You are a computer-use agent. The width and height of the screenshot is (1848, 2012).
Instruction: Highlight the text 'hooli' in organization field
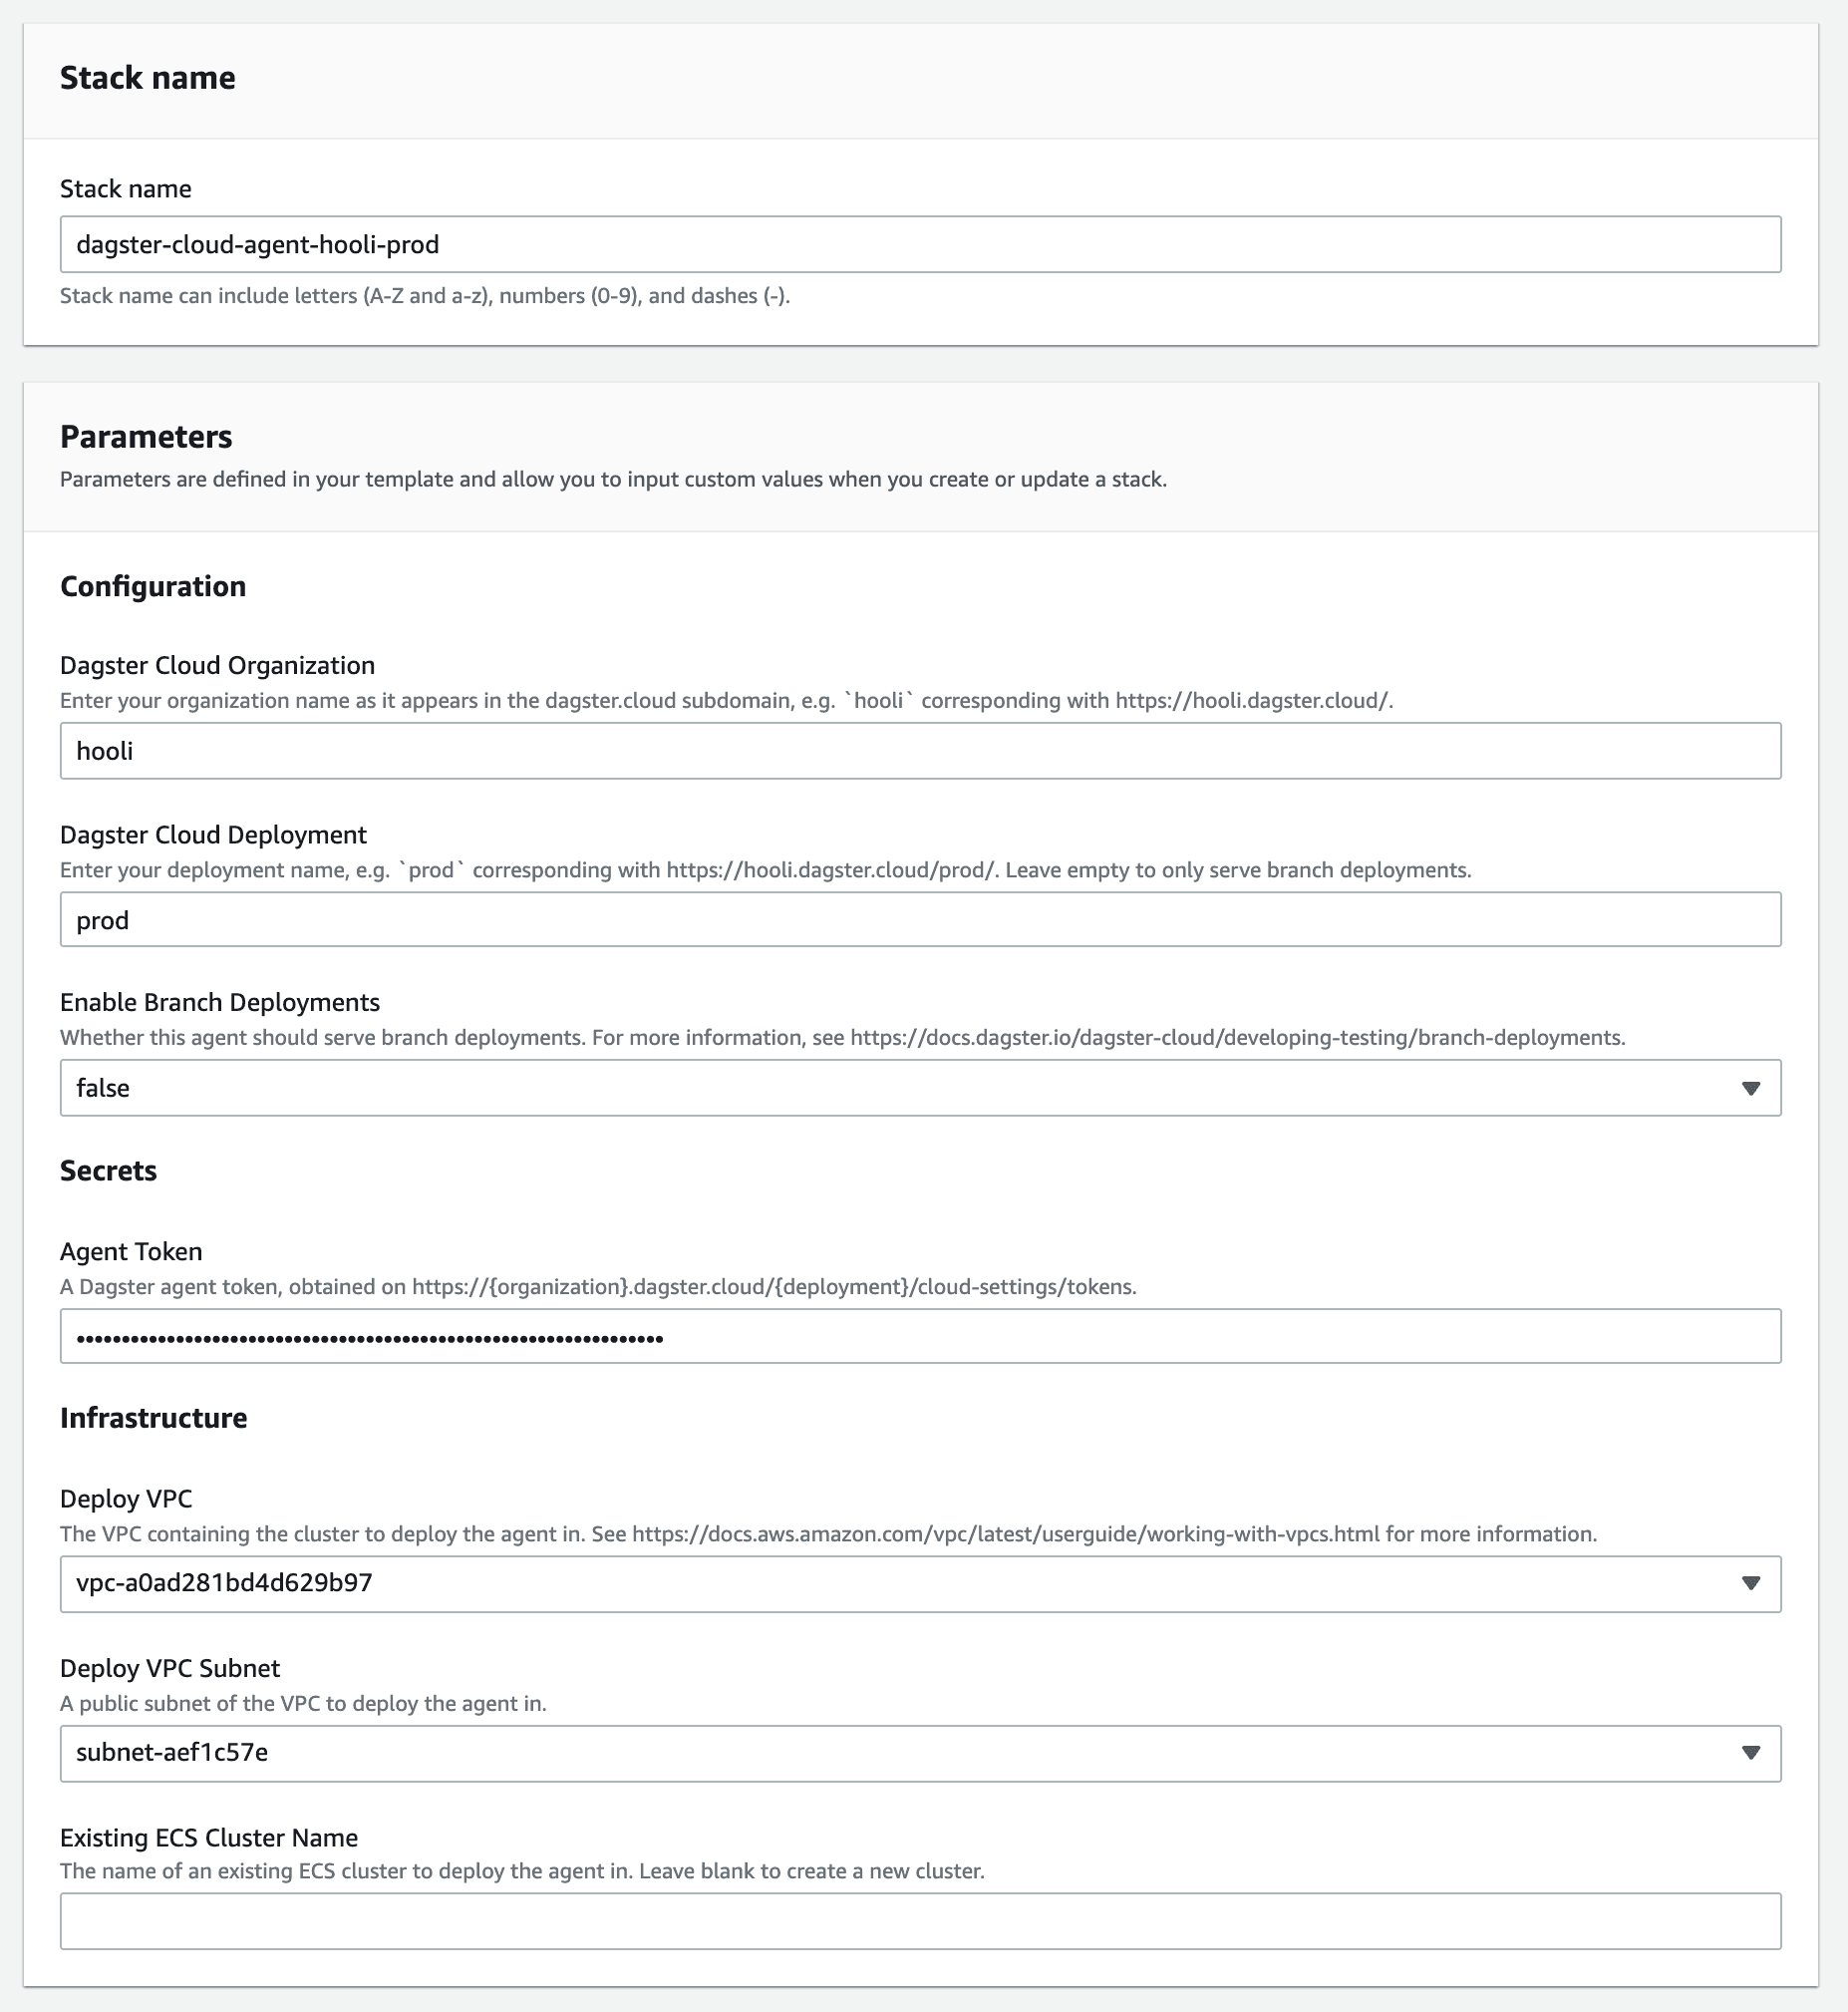[105, 750]
